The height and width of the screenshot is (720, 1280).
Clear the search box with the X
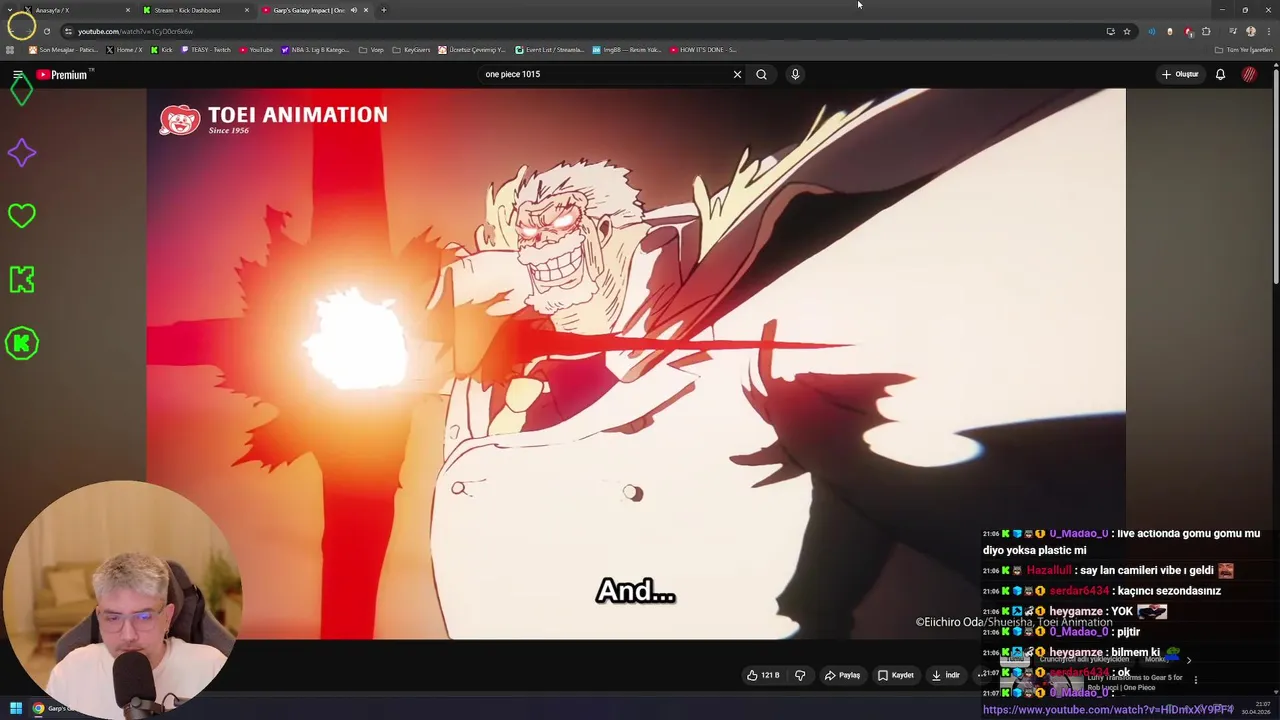[737, 74]
